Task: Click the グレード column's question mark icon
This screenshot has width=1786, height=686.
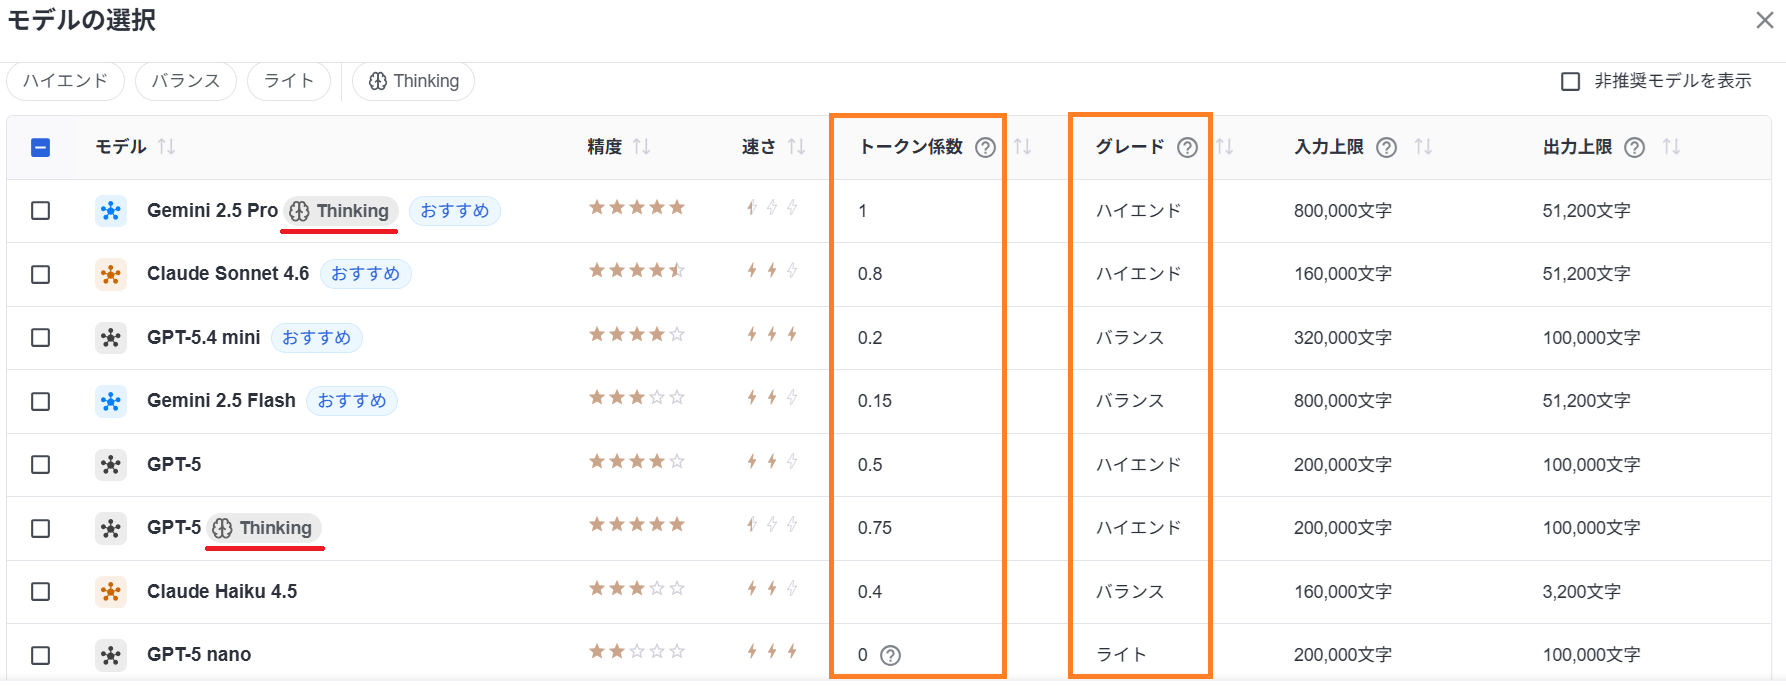Action: (1187, 147)
